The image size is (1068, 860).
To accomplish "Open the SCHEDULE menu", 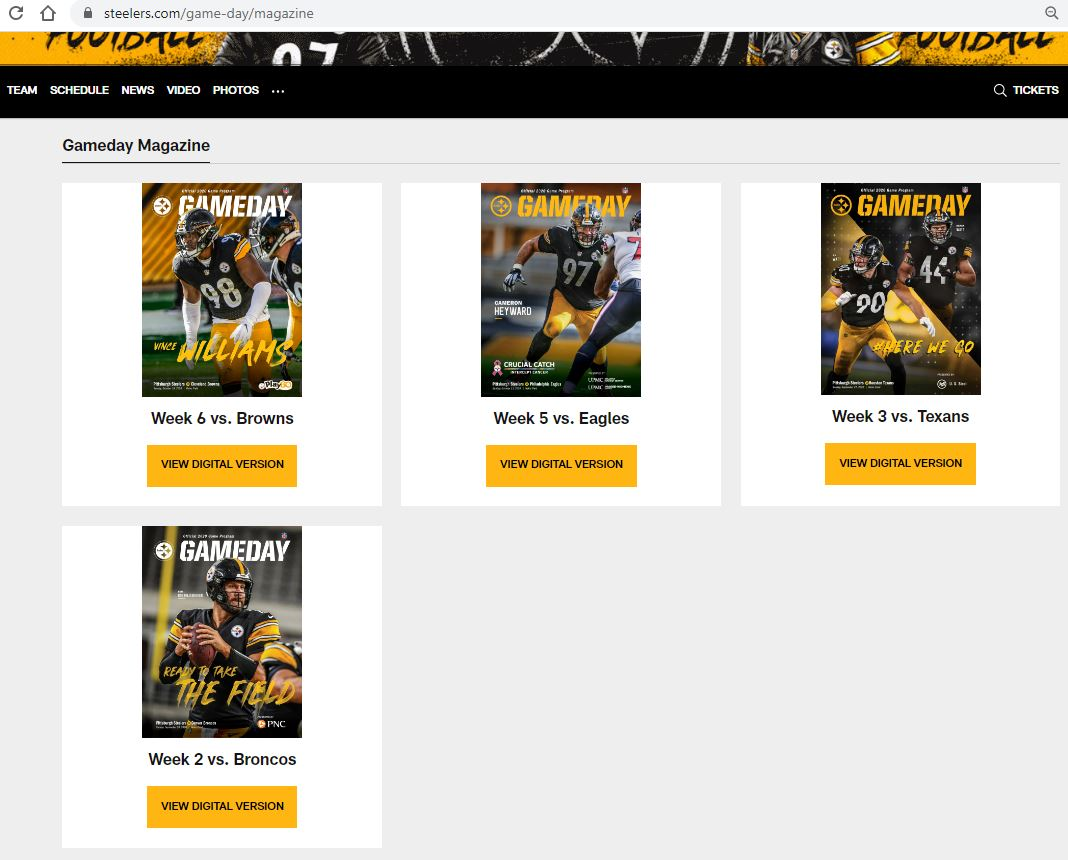I will (x=79, y=90).
